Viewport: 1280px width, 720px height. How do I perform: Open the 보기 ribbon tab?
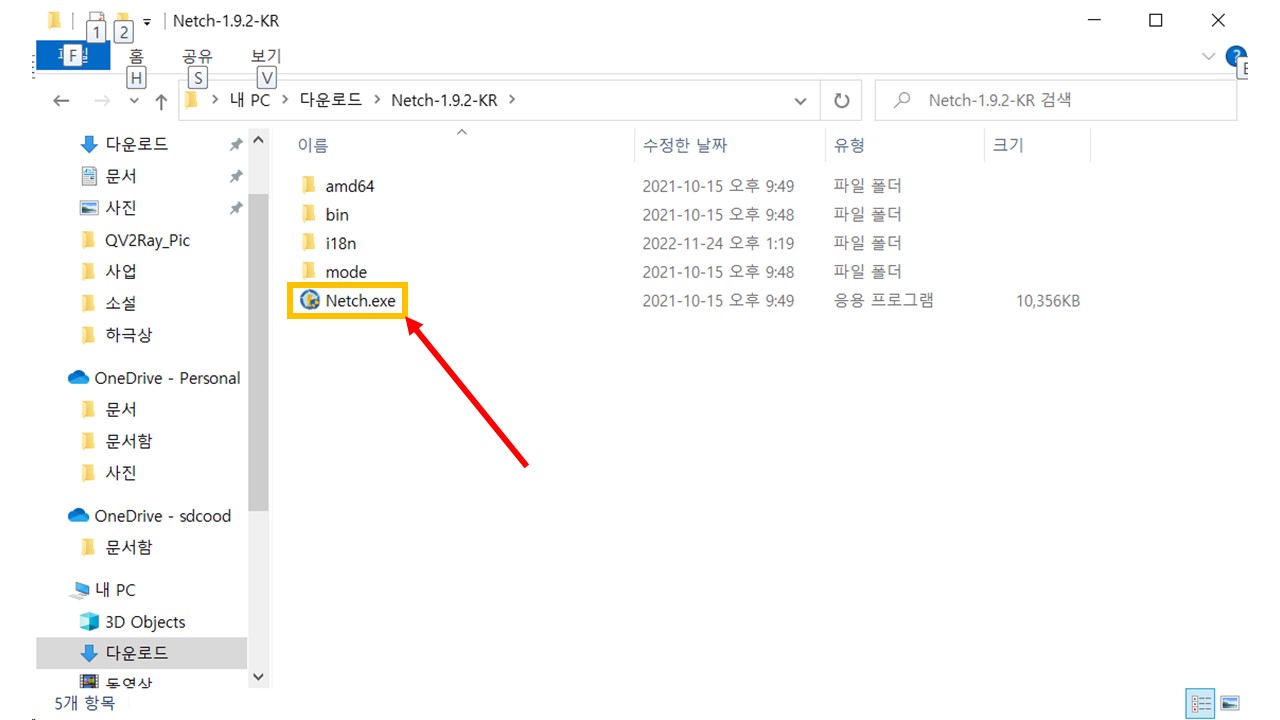coord(266,57)
